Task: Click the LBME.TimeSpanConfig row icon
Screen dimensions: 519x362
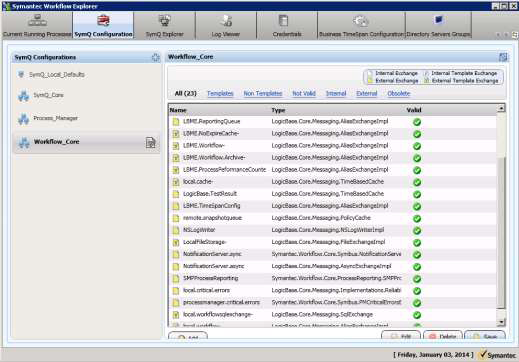Action: pos(176,206)
